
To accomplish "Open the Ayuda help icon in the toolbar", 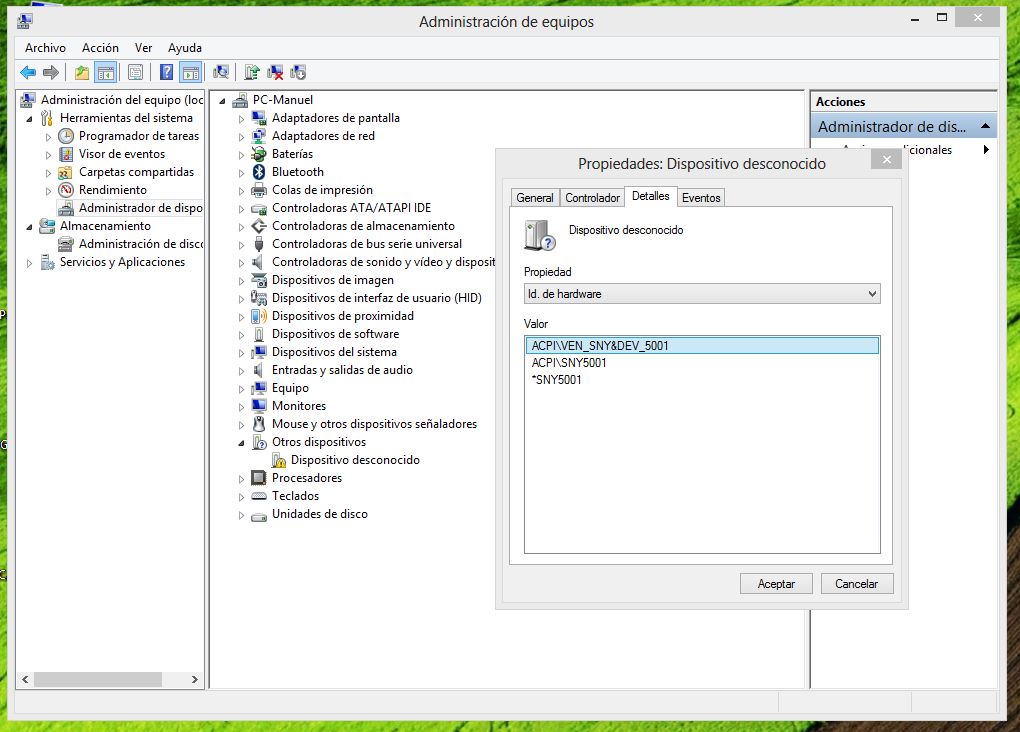I will (x=165, y=71).
